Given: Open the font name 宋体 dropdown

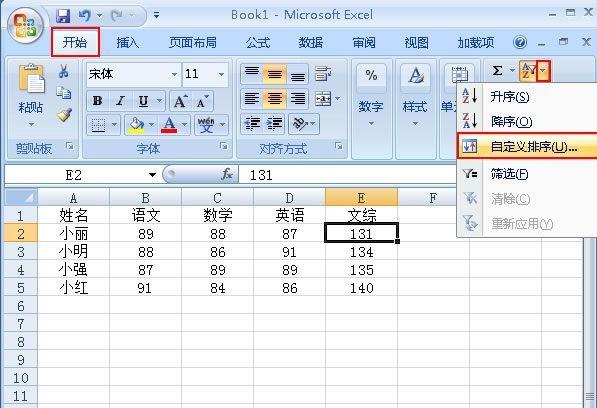Looking at the screenshot, I should [174, 74].
